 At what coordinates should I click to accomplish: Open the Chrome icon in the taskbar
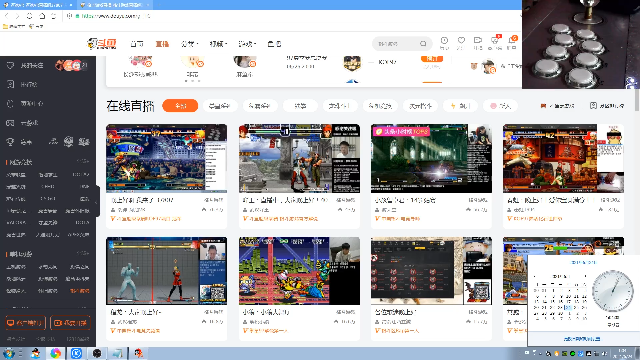tap(56, 353)
